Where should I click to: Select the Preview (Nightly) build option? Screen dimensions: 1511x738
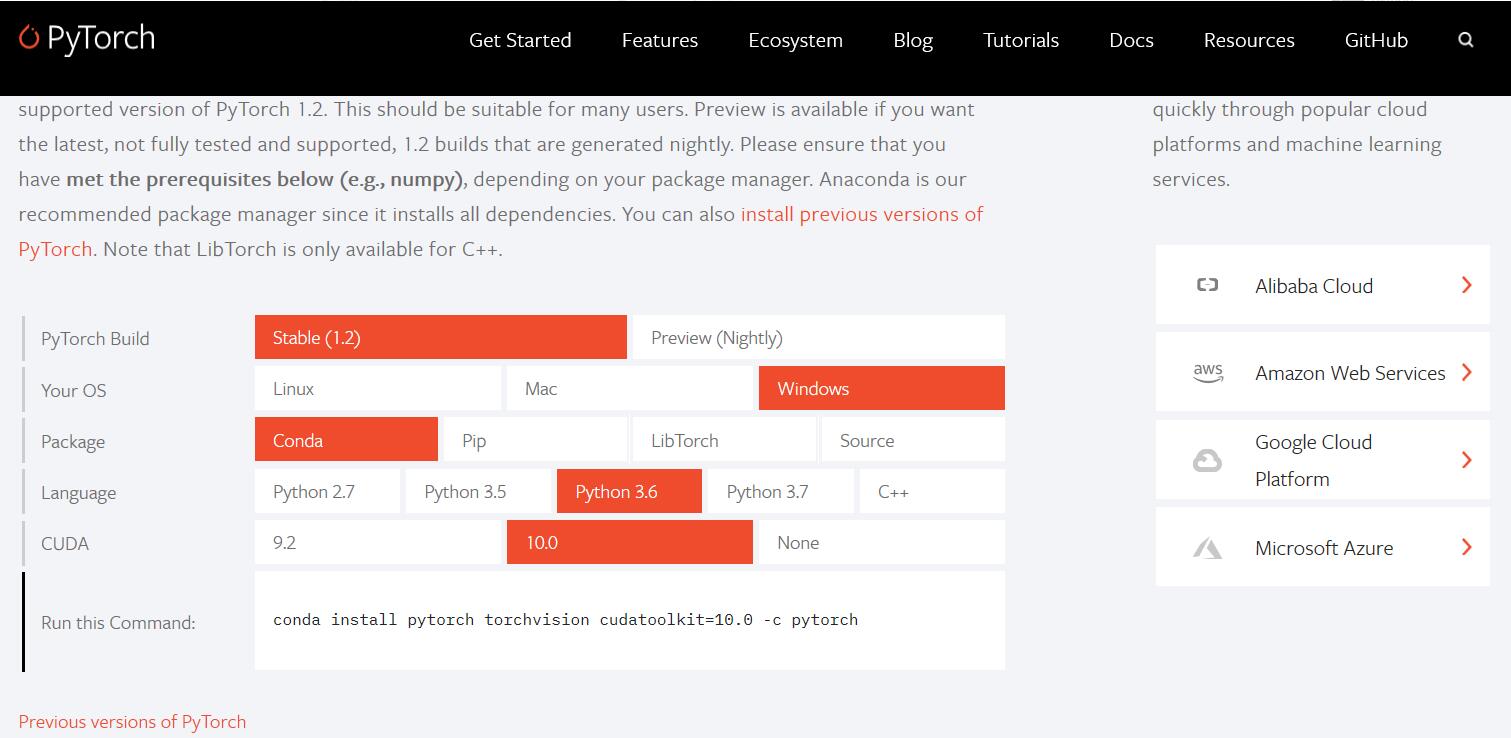coord(818,338)
